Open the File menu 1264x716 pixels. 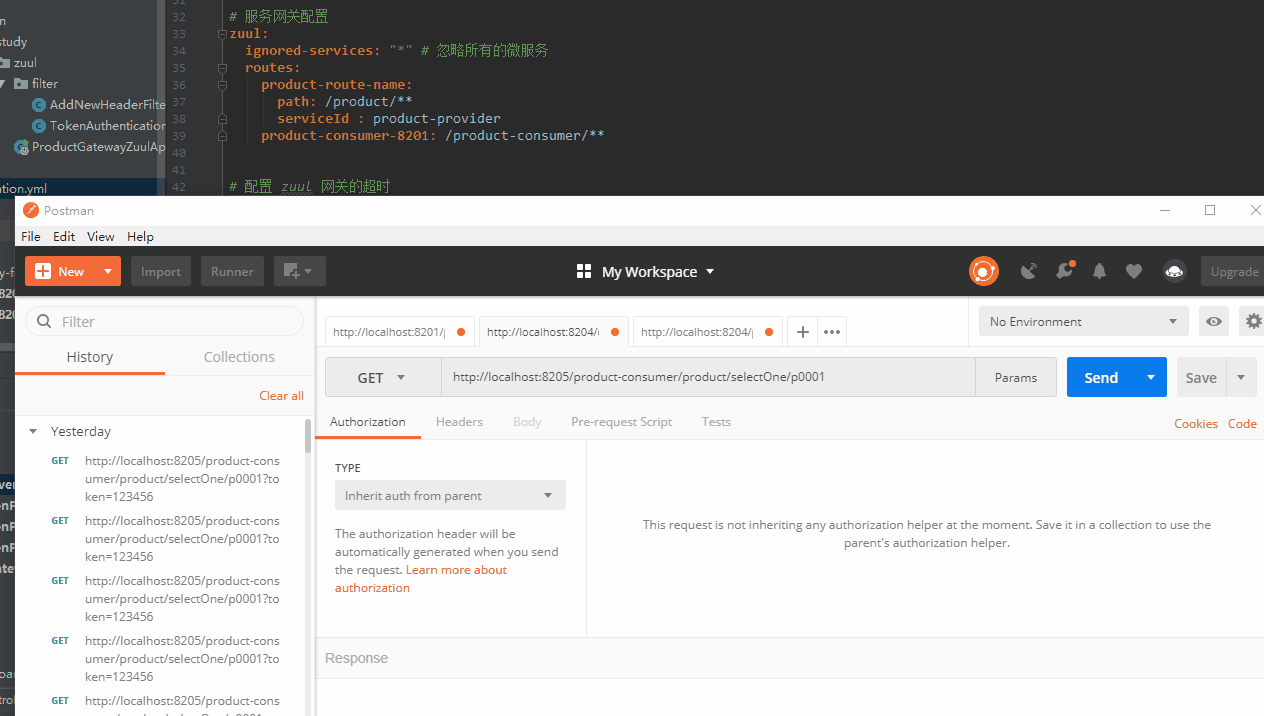(31, 236)
